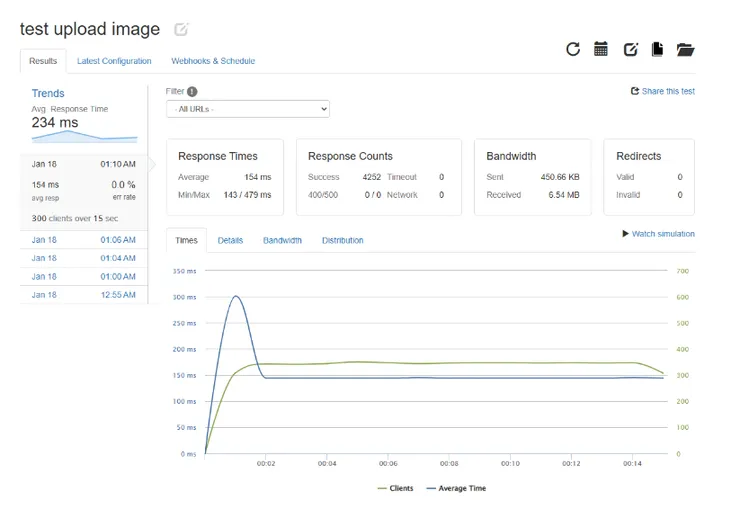Switch to the Latest Configuration tab

114,61
